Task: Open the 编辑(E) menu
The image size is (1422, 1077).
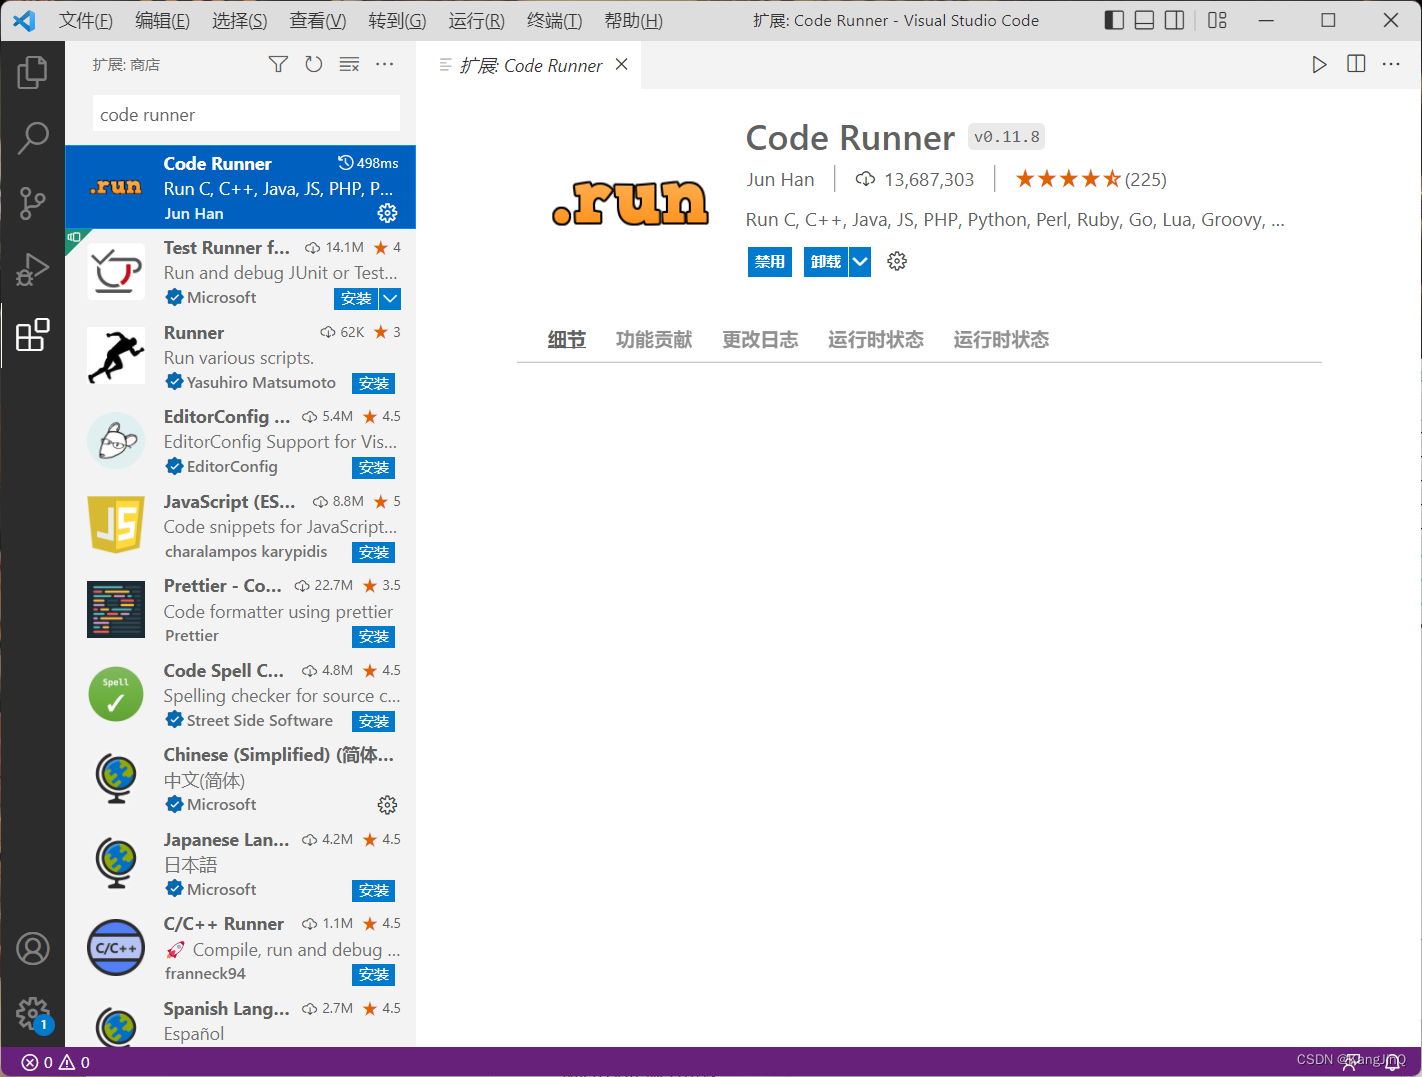Action: point(162,20)
